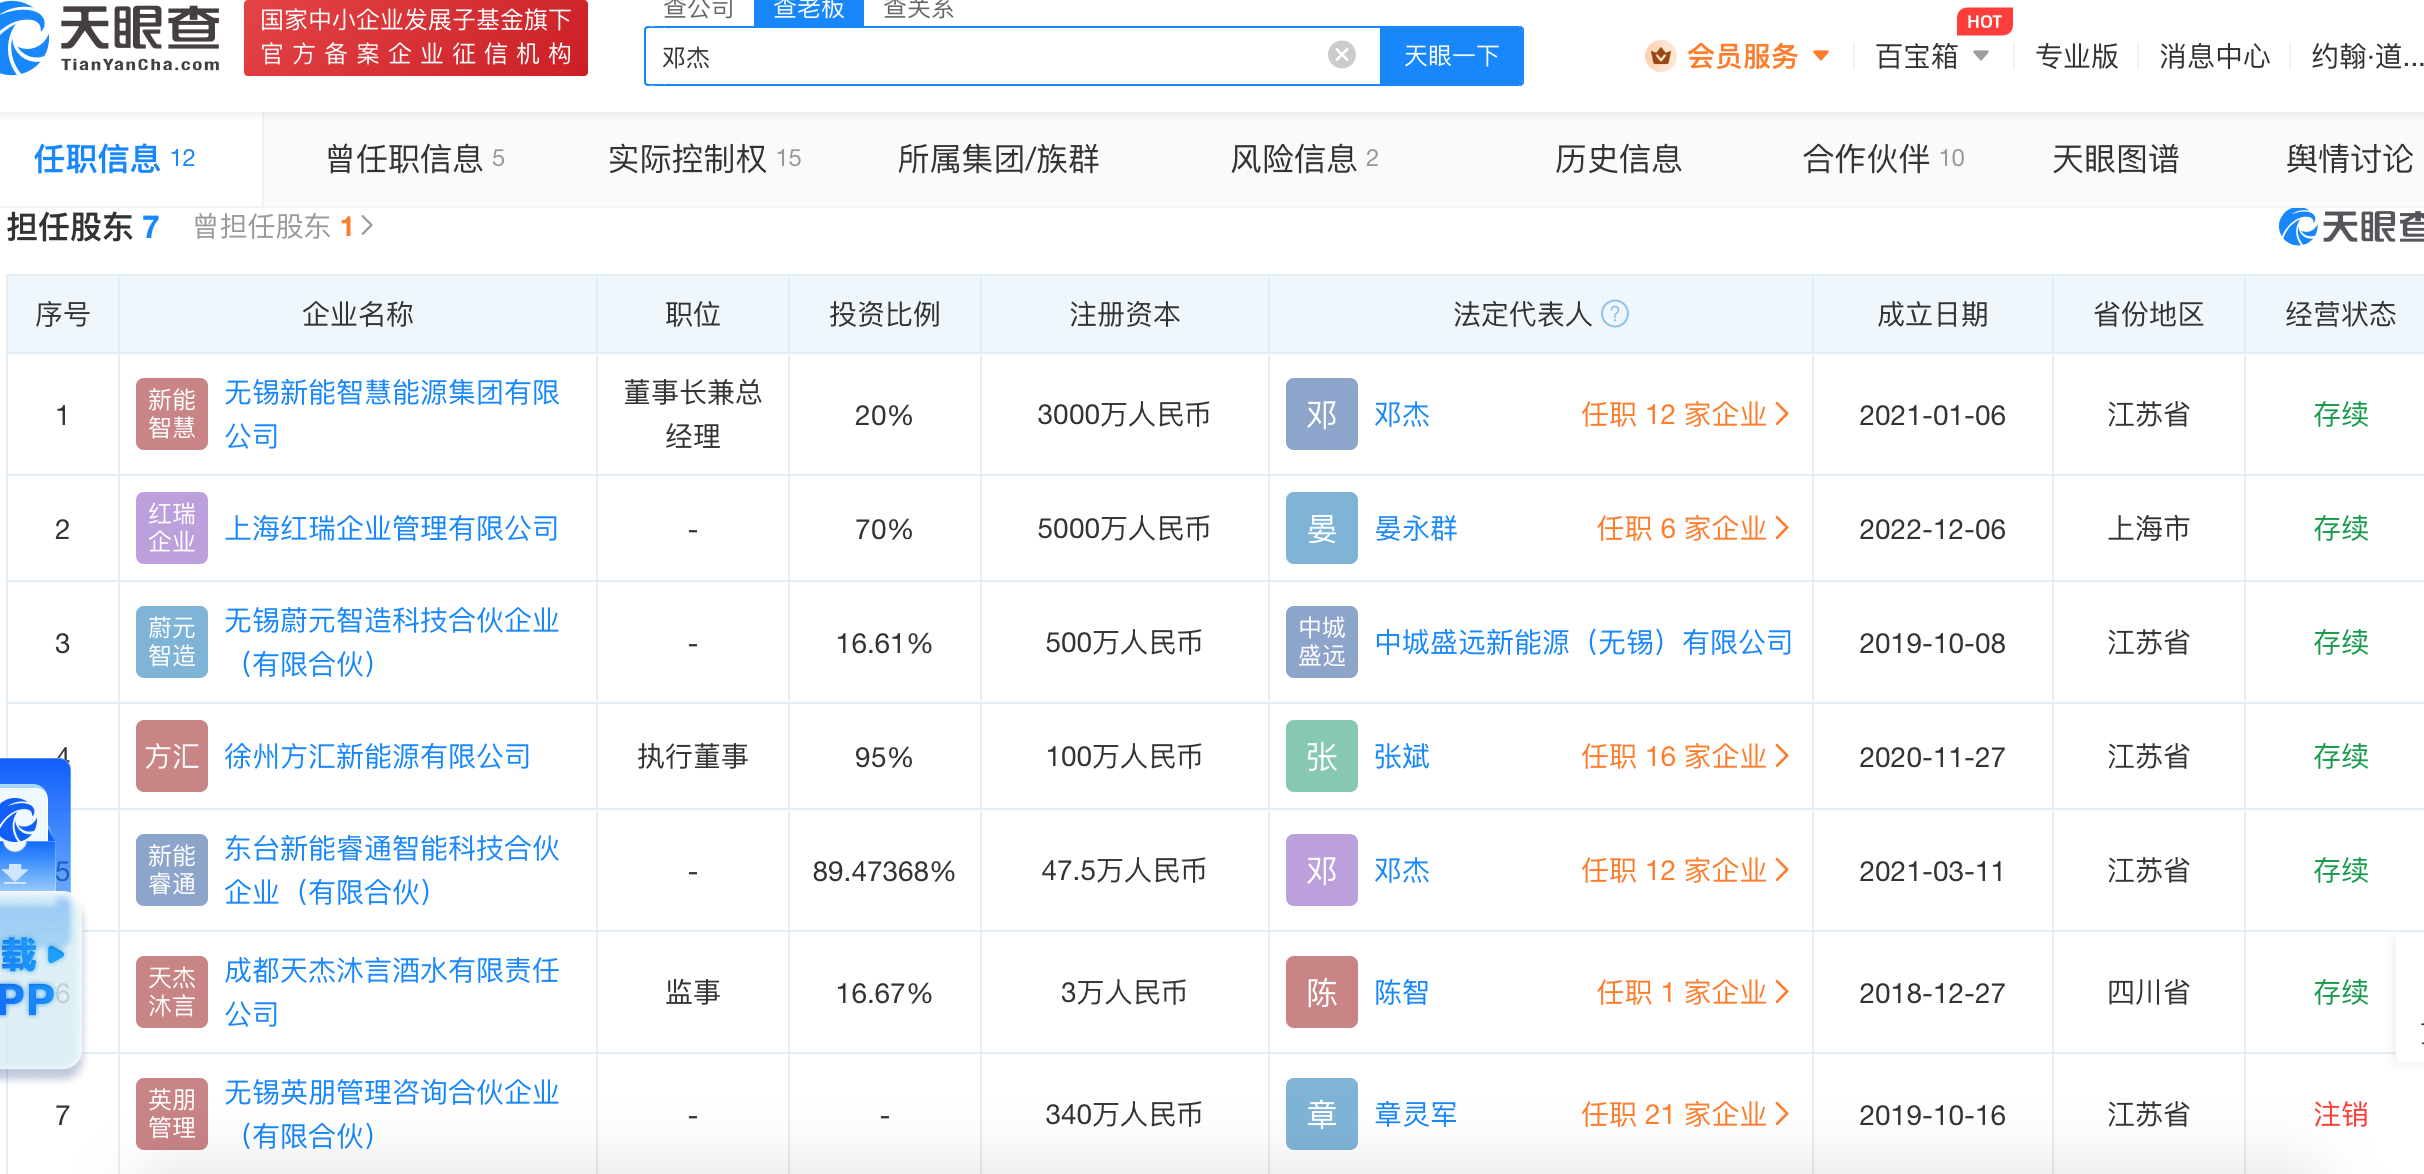Click the 新能智慧 company logo badge
Screen dimensions: 2424x1174
pyautogui.click(x=171, y=414)
